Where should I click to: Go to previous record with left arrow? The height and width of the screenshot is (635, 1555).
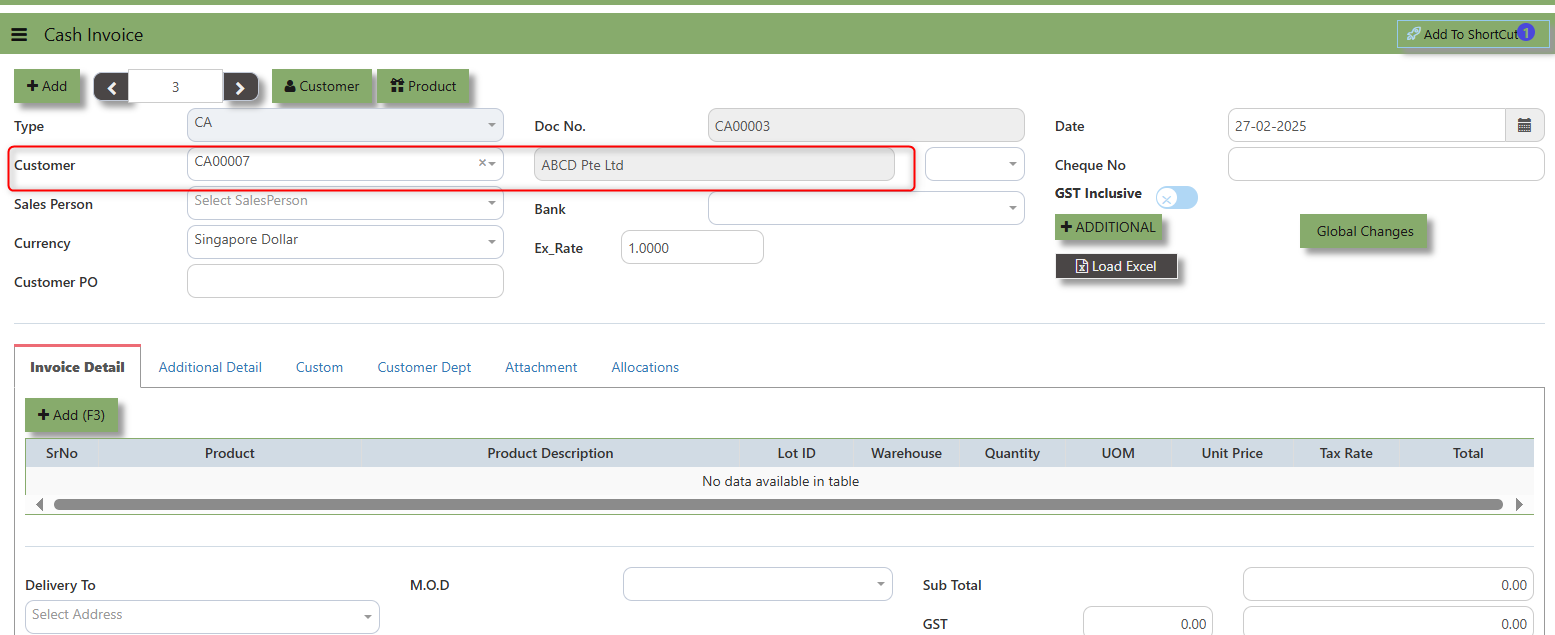coord(111,87)
